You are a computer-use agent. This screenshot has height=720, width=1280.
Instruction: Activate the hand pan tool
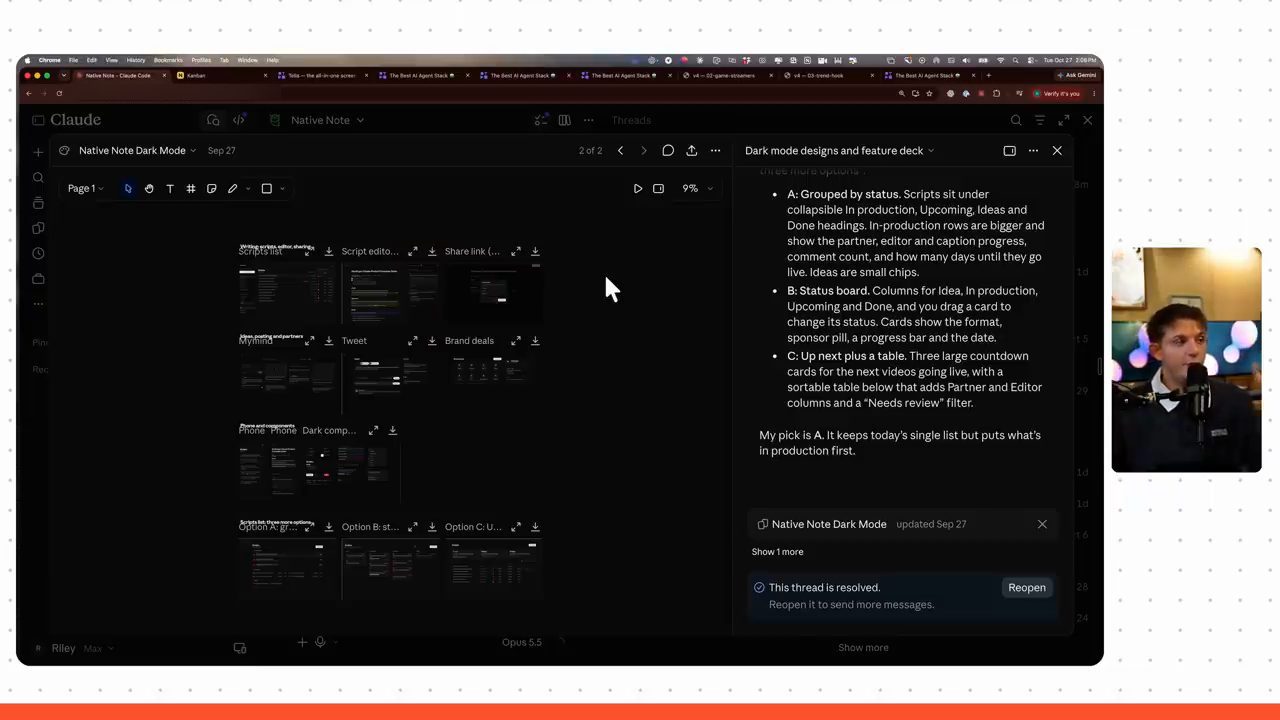pos(149,188)
